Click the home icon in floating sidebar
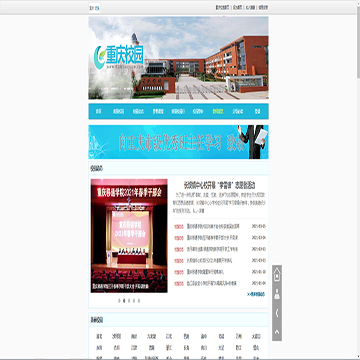This screenshot has height=360, width=360. point(277,275)
